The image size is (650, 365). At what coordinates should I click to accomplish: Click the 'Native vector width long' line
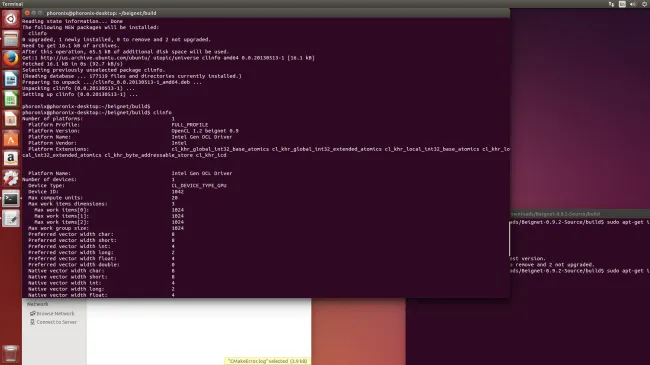pyautogui.click(x=101, y=289)
